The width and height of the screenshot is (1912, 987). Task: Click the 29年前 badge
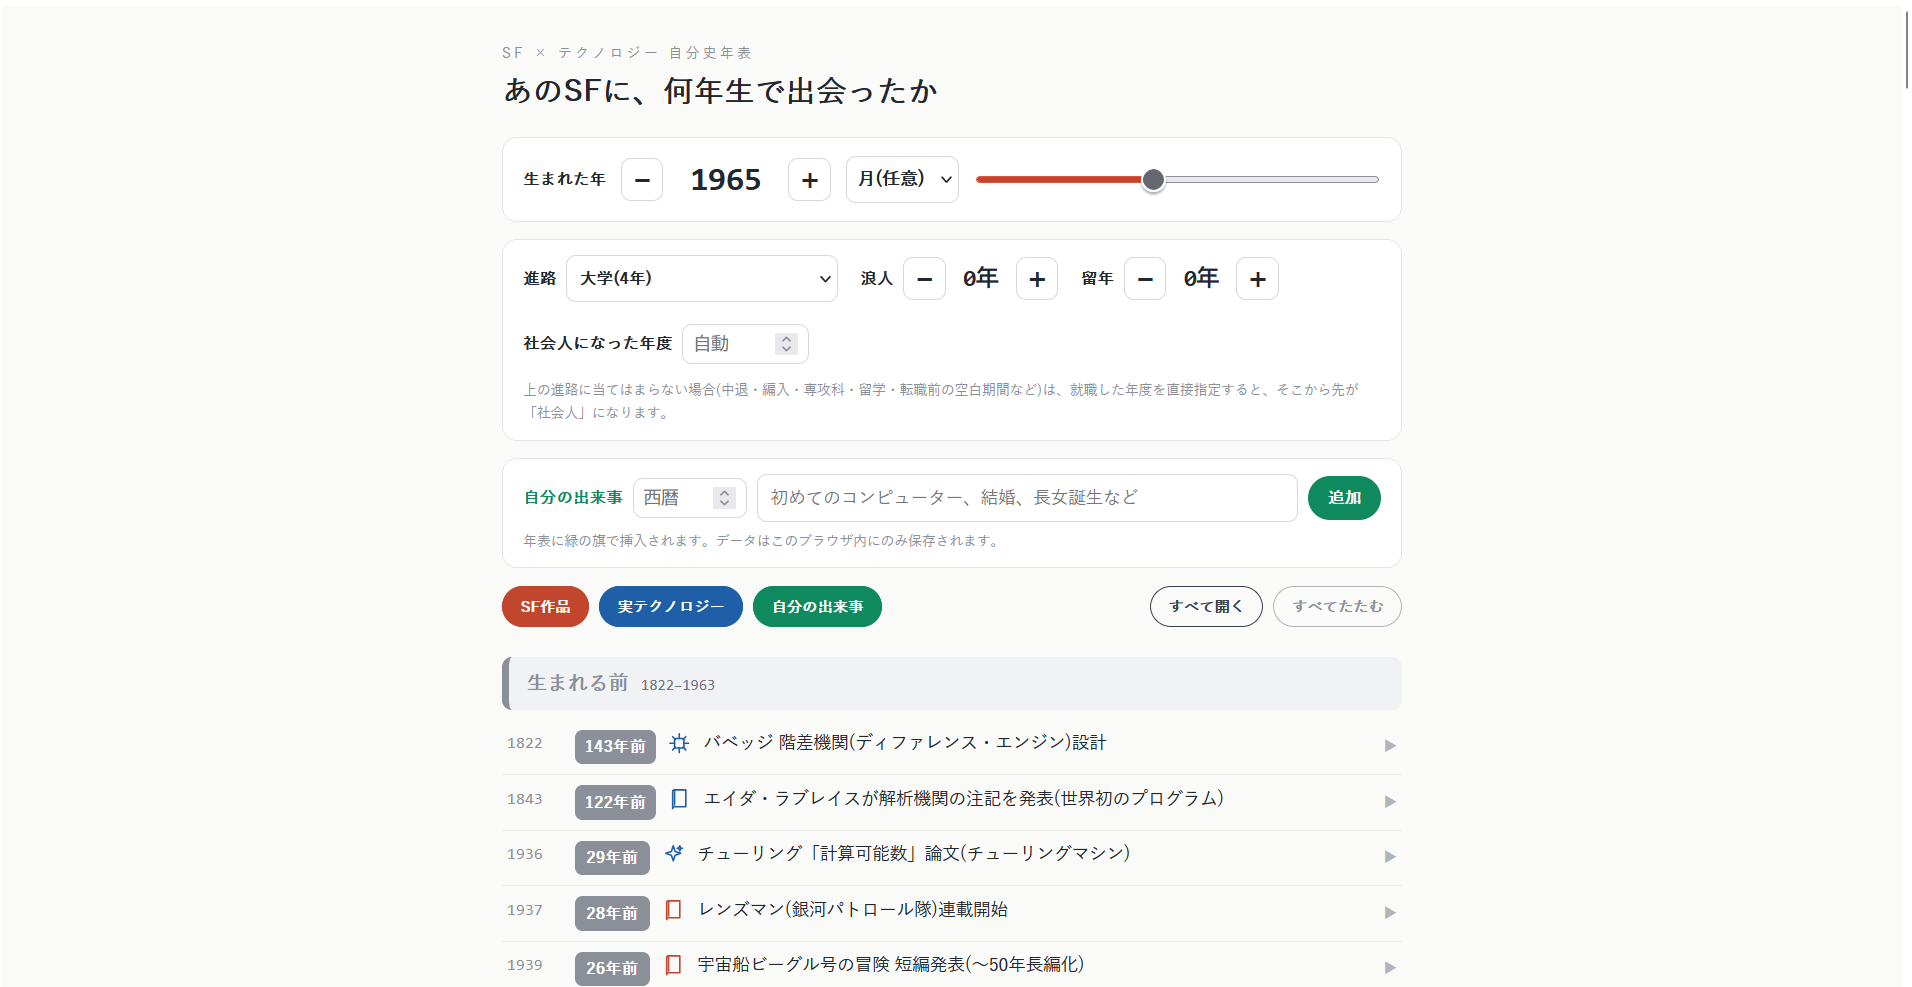pos(612,858)
